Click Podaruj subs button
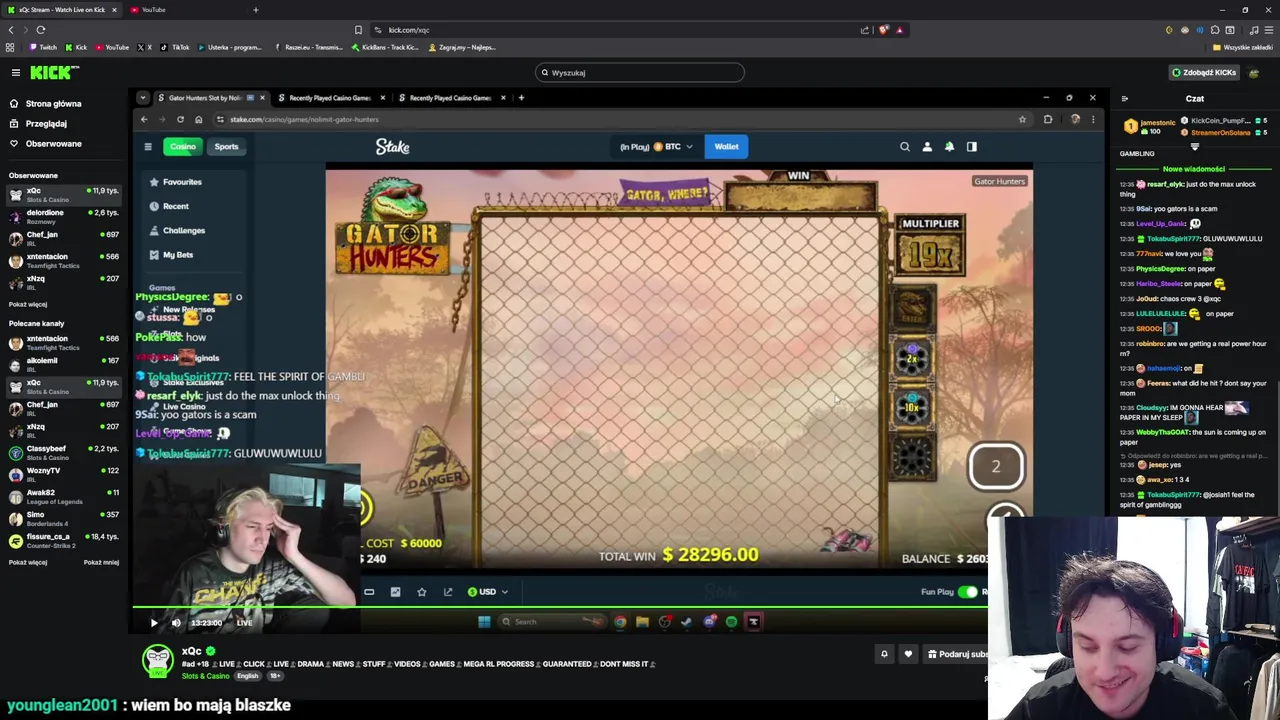 pos(957,654)
